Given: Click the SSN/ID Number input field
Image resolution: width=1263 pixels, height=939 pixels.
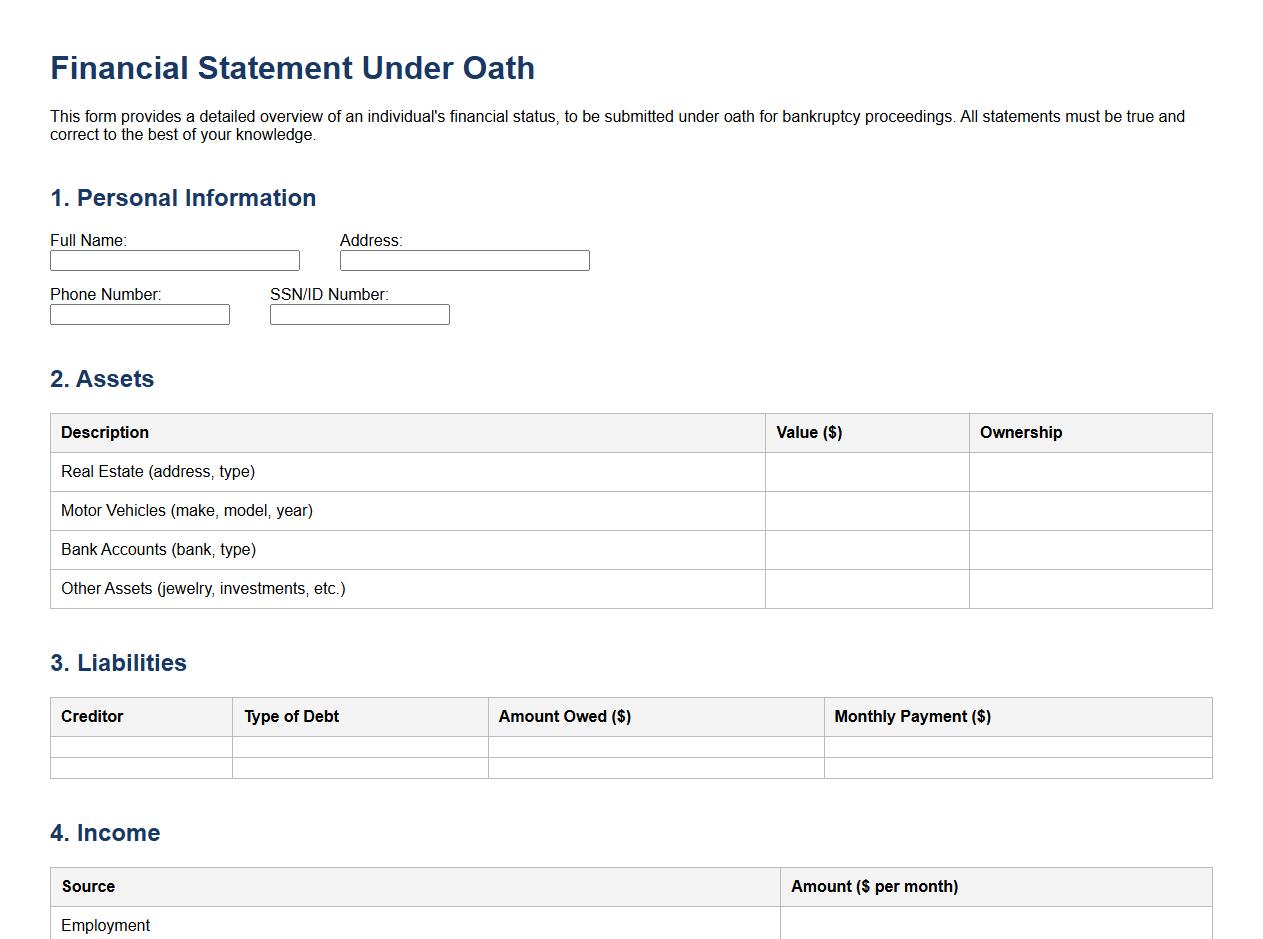Looking at the screenshot, I should (359, 314).
